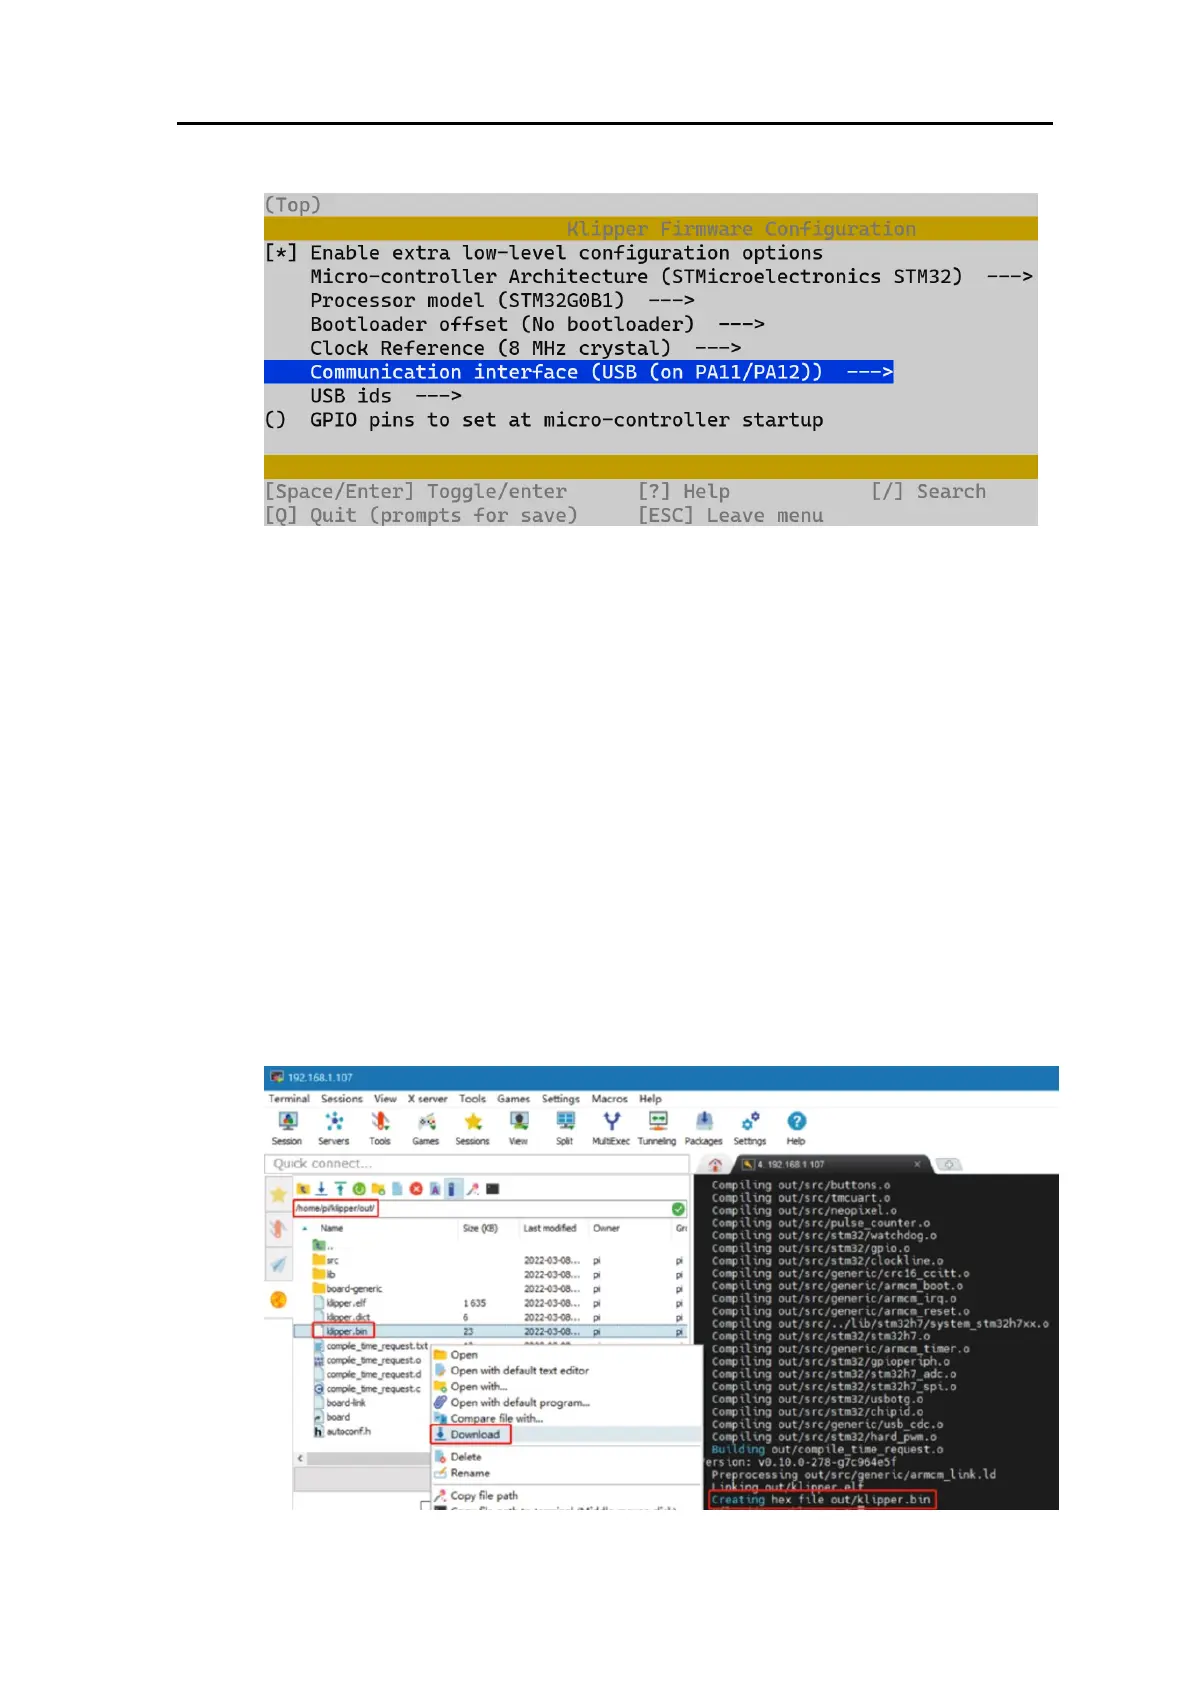Open the X server menu
The height and width of the screenshot is (1684, 1191).
click(x=427, y=1098)
